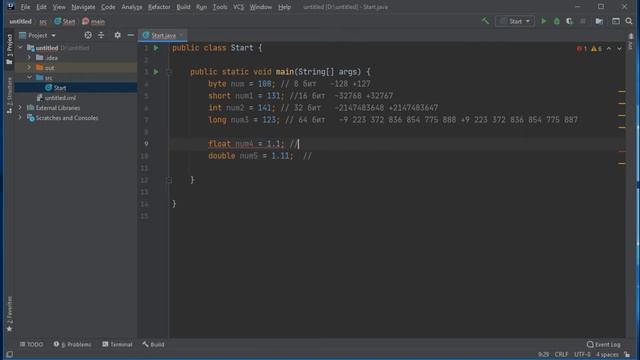Click the read-only lock icon in status bar
Screen dimensions: 640x360
pyautogui.click(x=627, y=355)
